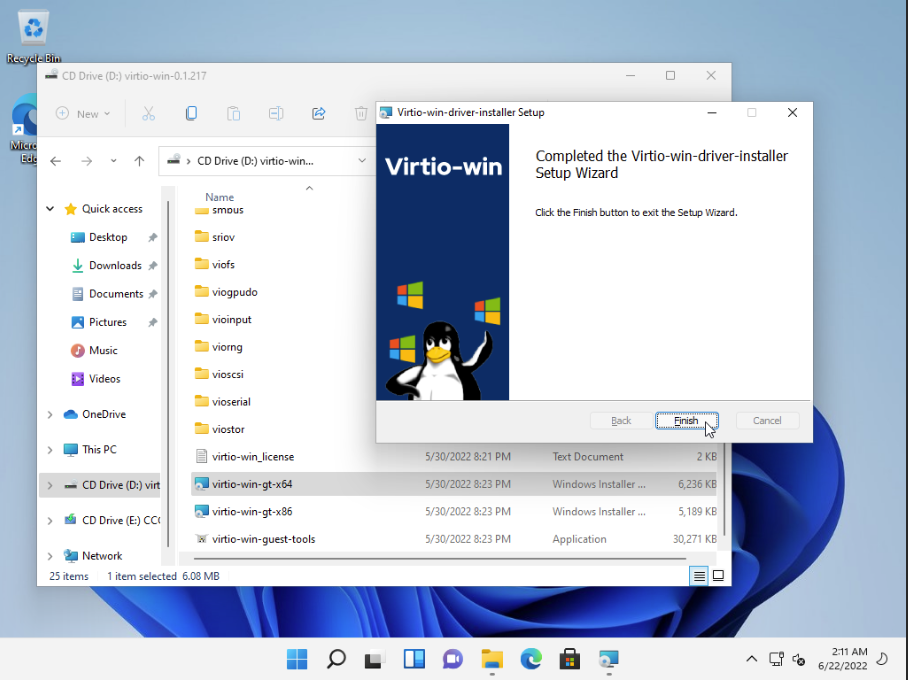The width and height of the screenshot is (908, 680).
Task: Go forward using Explorer forward arrow
Action: coord(86,161)
